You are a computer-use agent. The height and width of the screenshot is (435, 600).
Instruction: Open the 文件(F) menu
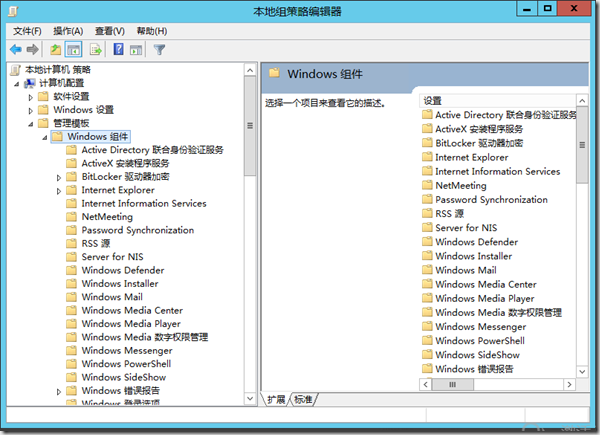28,31
